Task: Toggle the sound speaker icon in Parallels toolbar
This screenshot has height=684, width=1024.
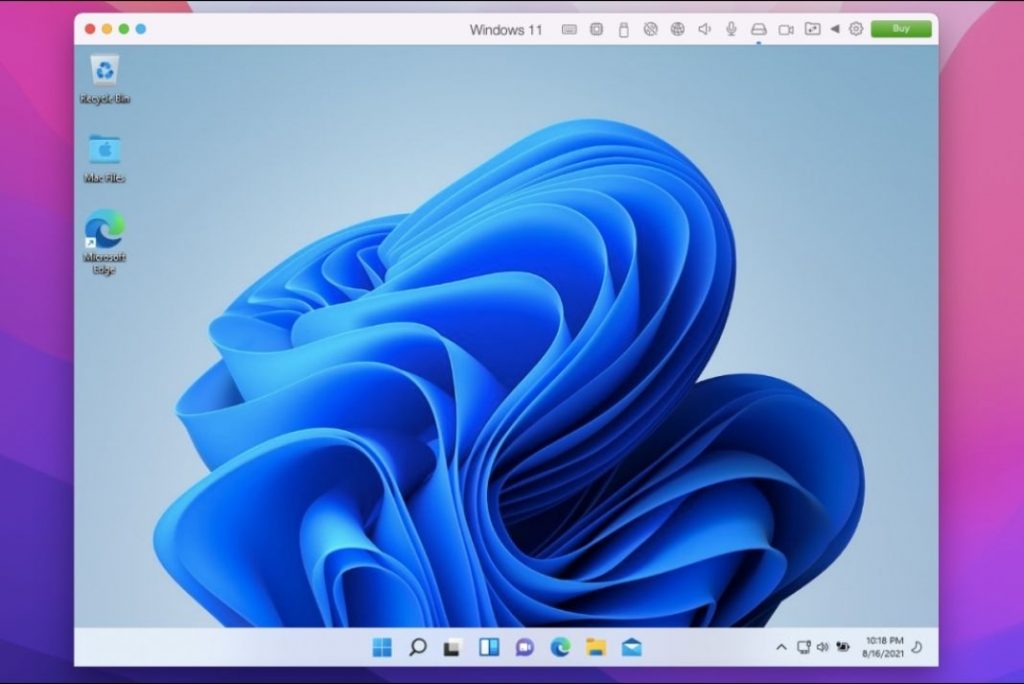Action: coord(704,30)
